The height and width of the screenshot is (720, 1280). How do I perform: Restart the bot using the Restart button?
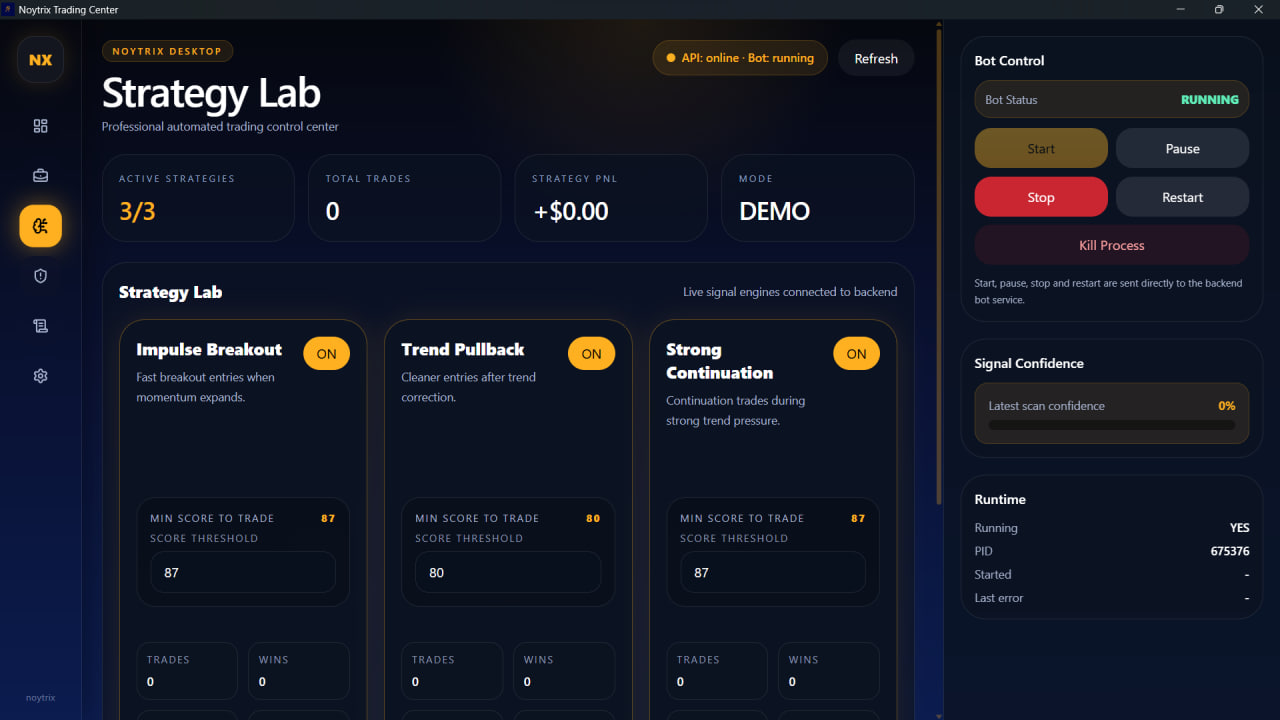point(1182,197)
